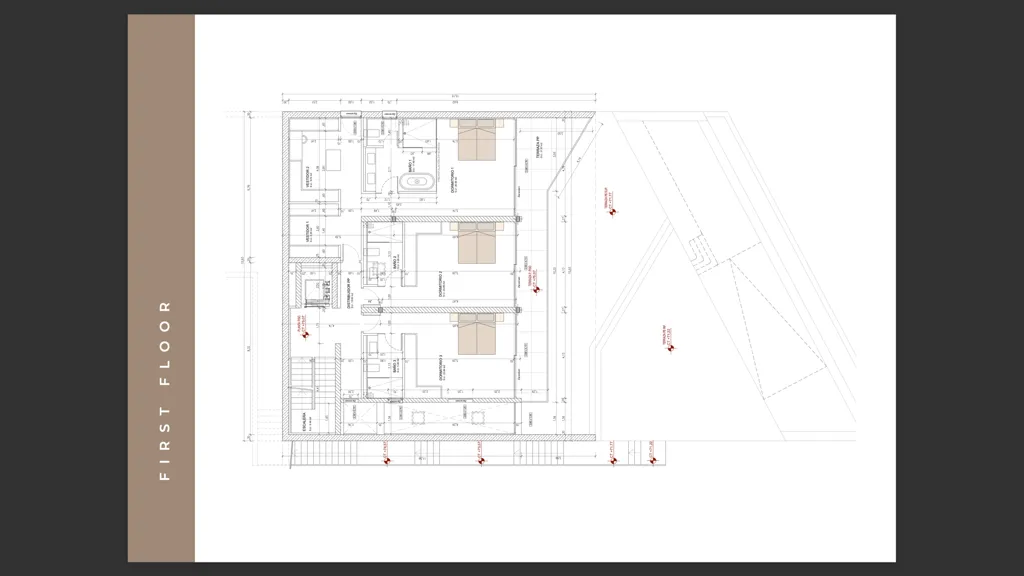The height and width of the screenshot is (576, 1024).
Task: Click the Vestidor 2 room label
Action: (308, 177)
